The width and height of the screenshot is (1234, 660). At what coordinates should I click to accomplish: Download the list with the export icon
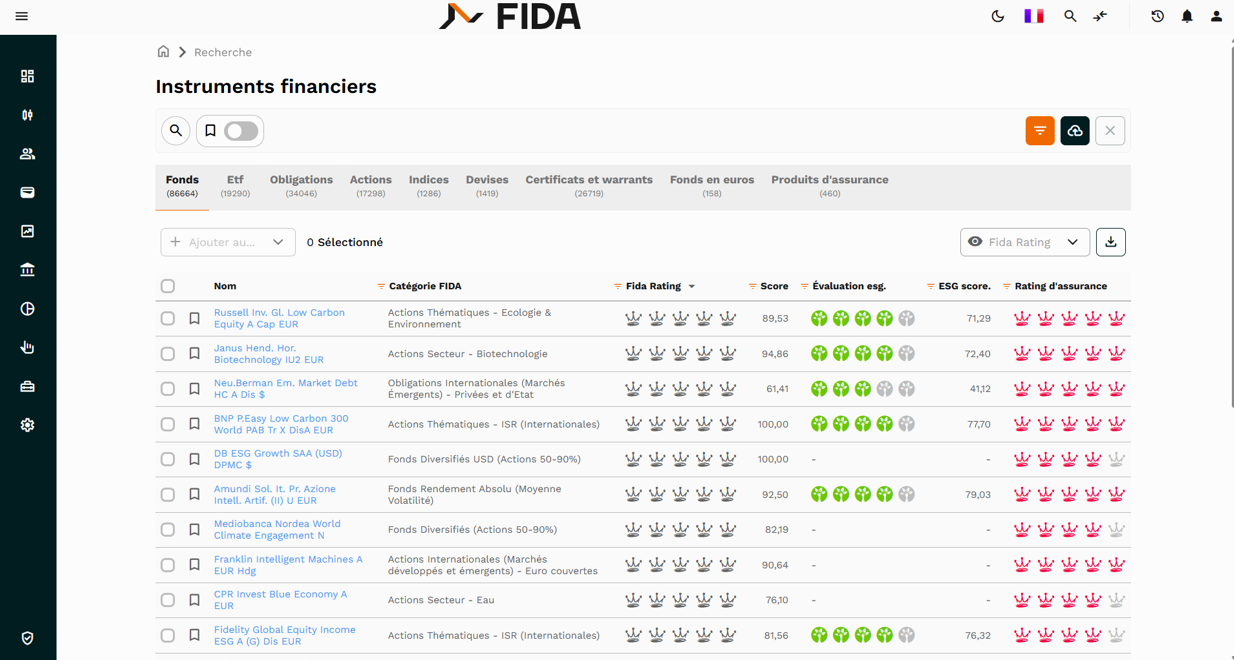pyautogui.click(x=1110, y=242)
